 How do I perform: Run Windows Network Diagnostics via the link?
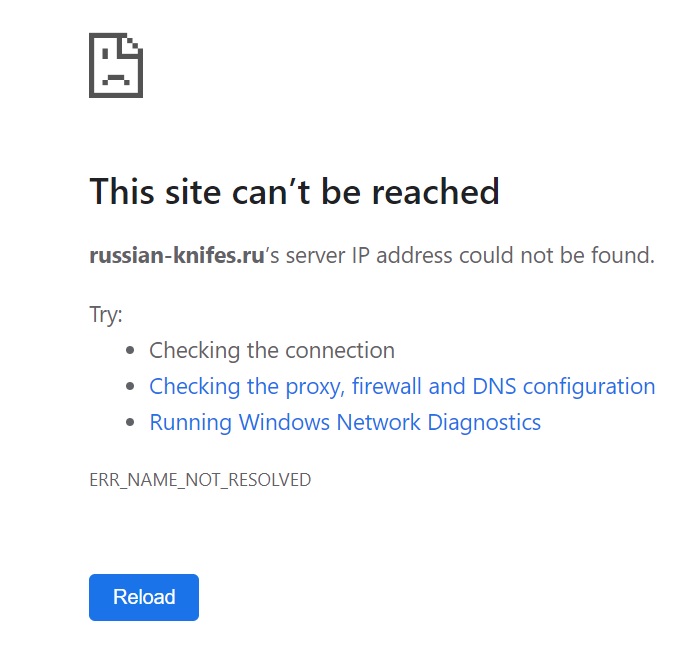[x=345, y=422]
